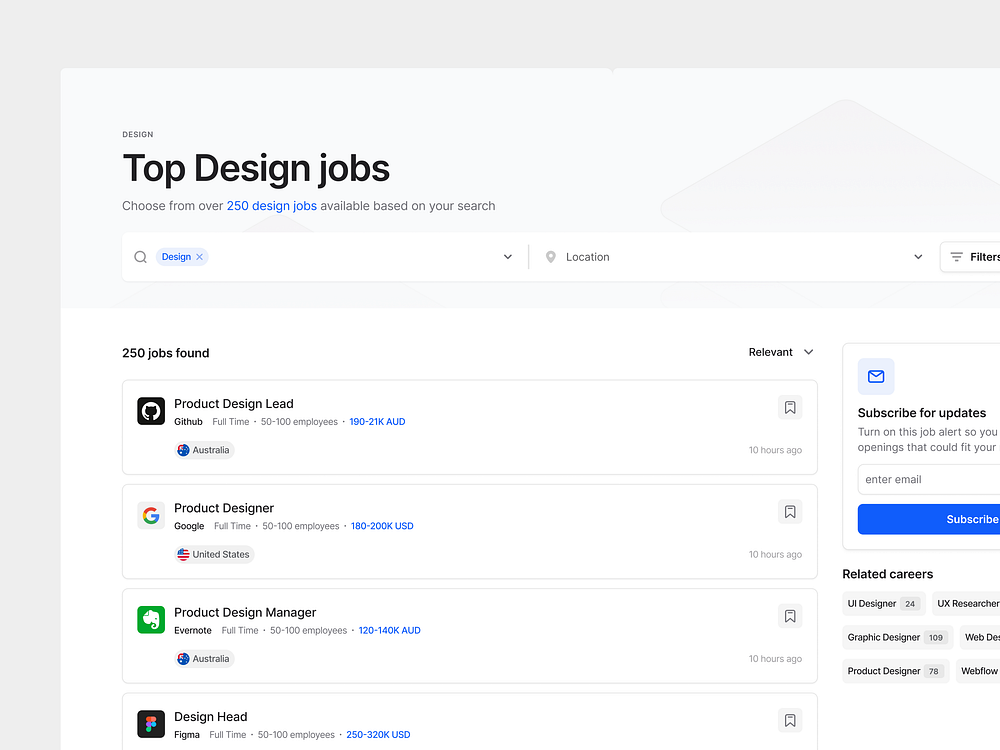Open the Filters button
The image size is (1000, 750).
973,257
